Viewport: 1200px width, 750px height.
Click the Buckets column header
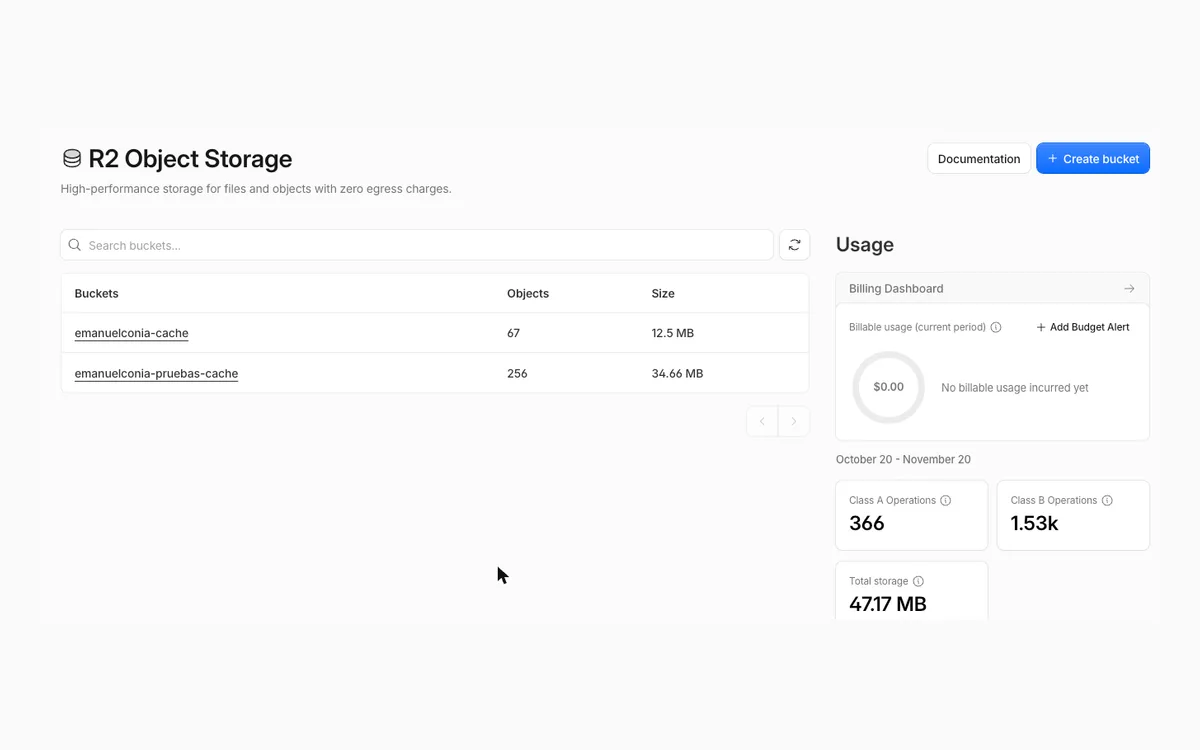pos(97,294)
